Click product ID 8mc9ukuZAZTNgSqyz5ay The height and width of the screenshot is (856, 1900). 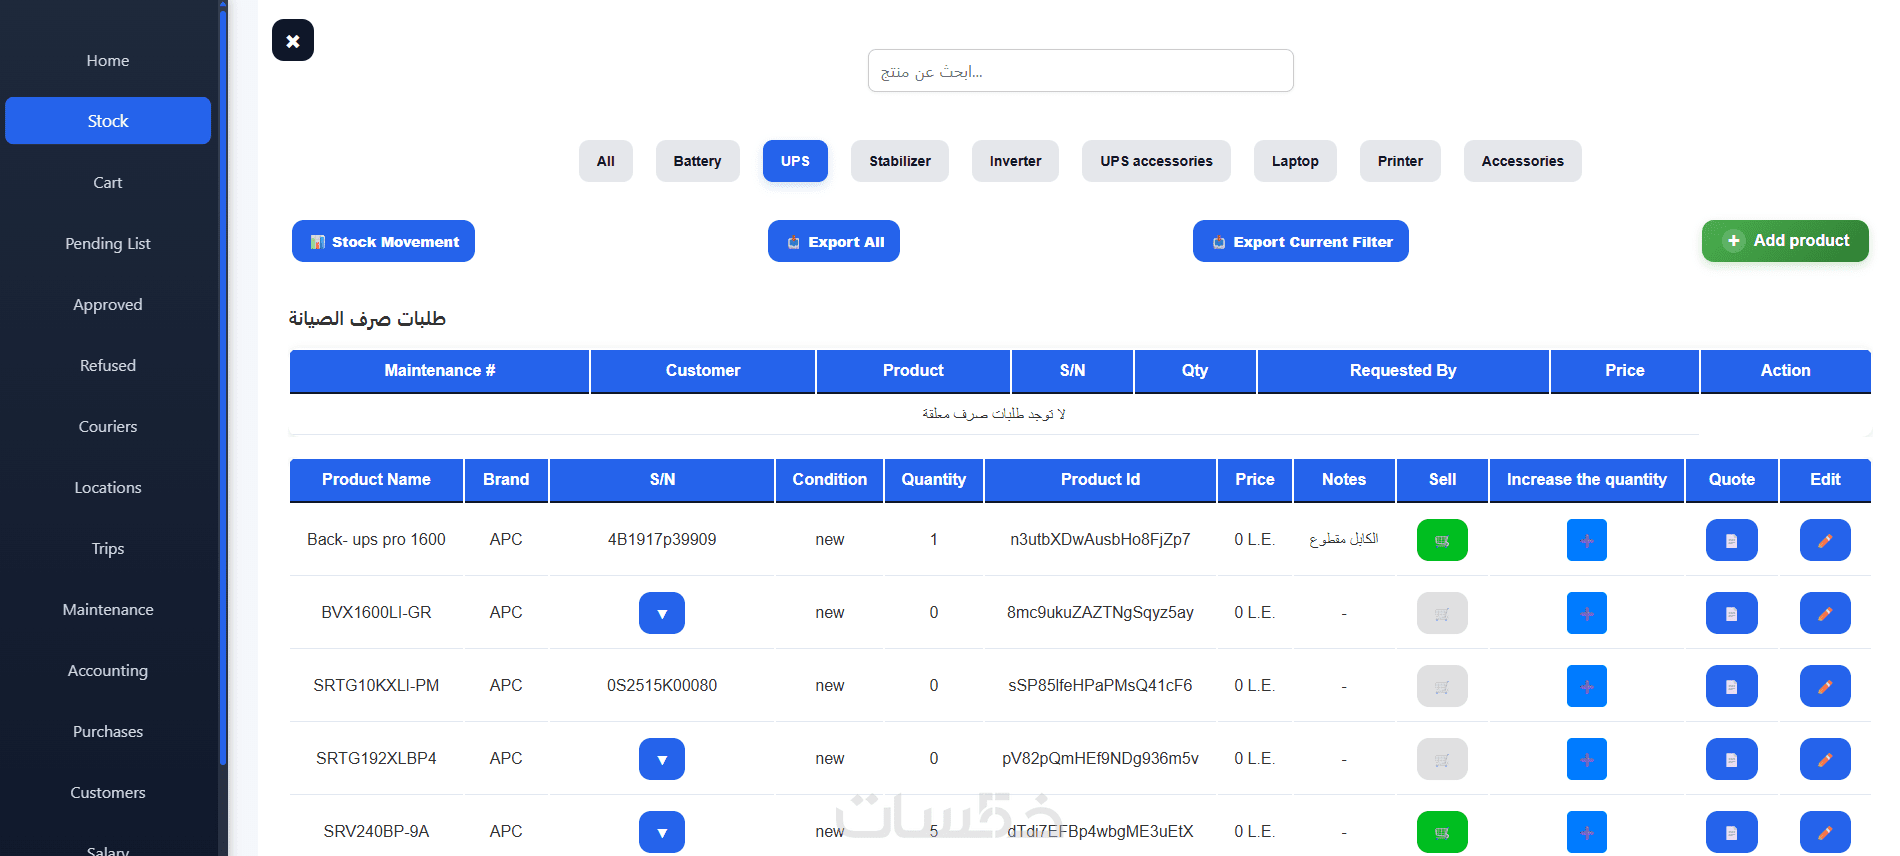[x=1100, y=613]
